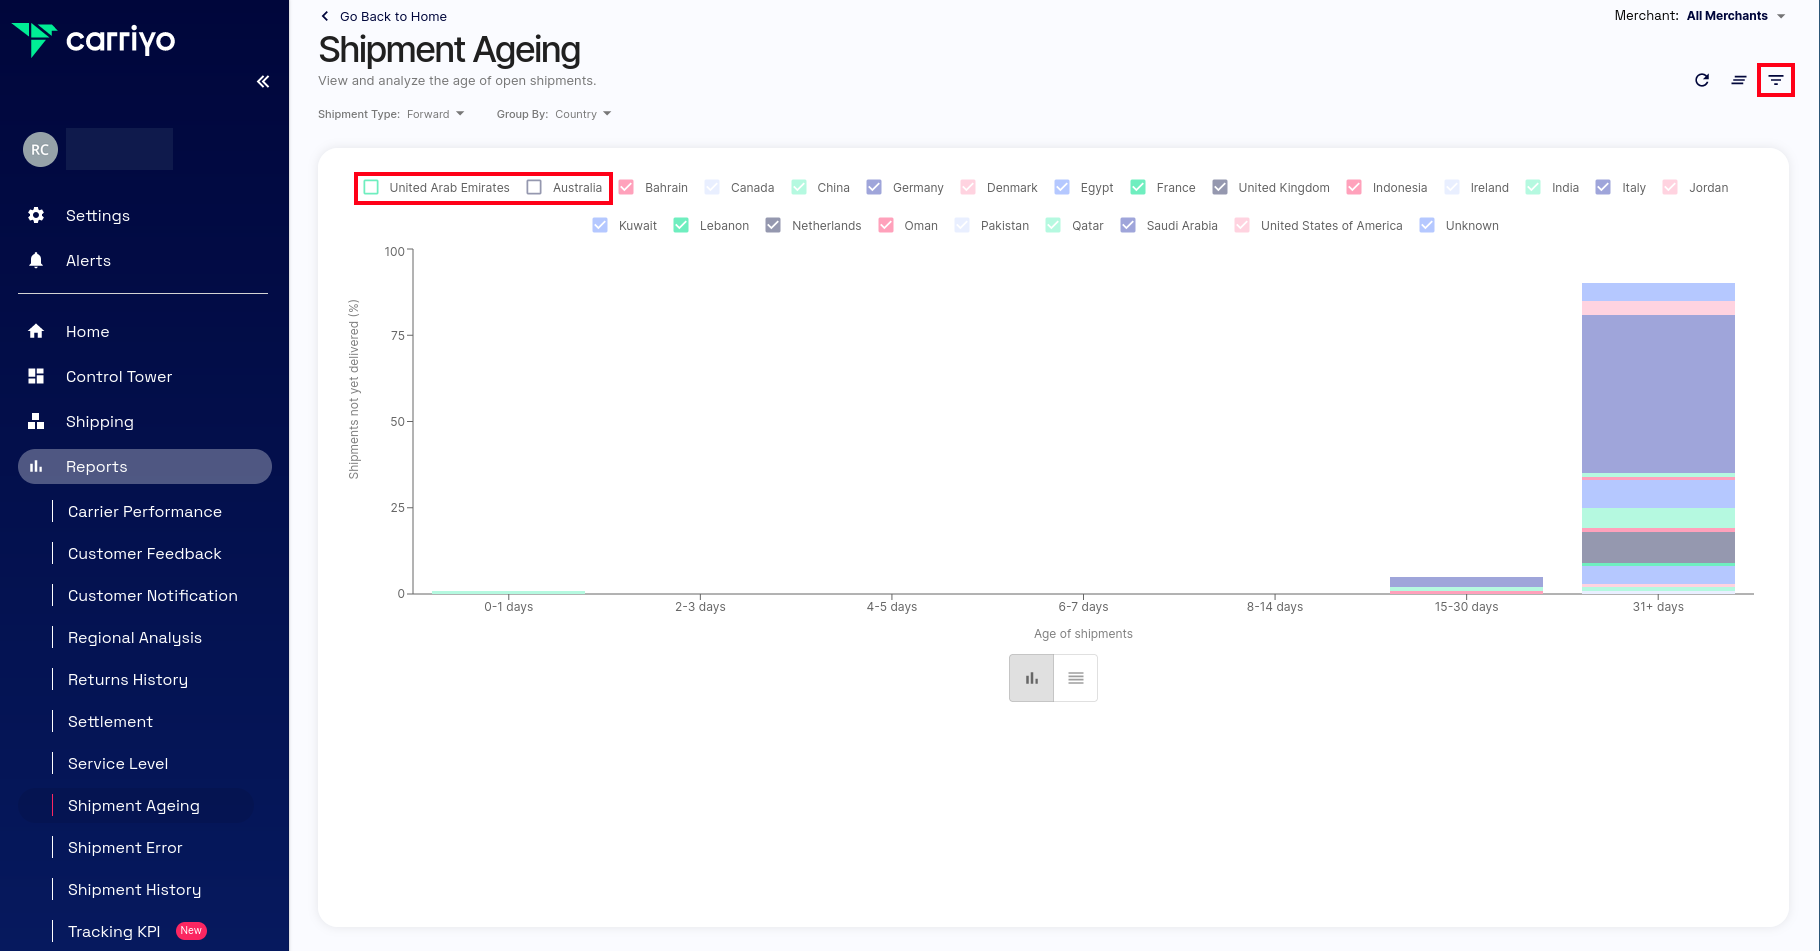Click the carriyo logo

pyautogui.click(x=93, y=40)
